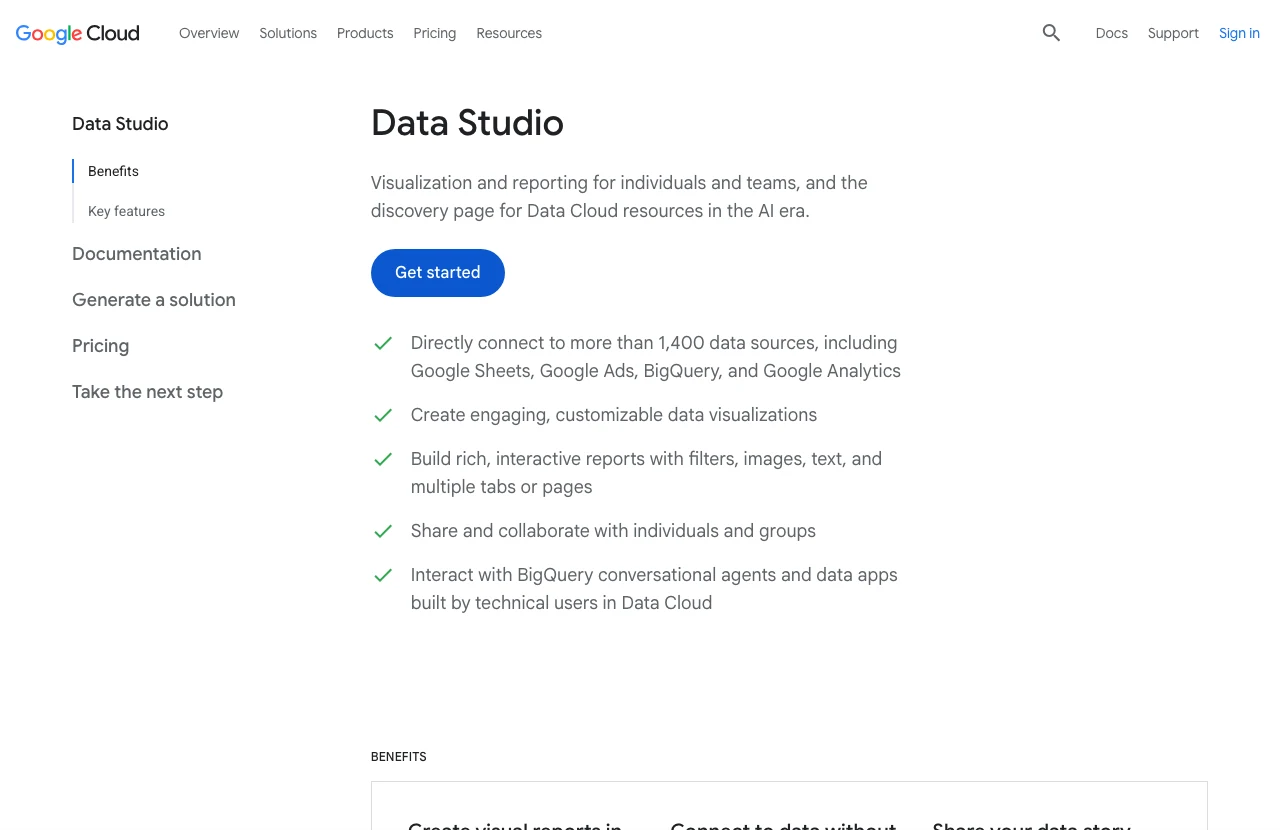1280x830 pixels.
Task: Click the 'Visualization and reporting for individuals' description
Action: [x=619, y=197]
